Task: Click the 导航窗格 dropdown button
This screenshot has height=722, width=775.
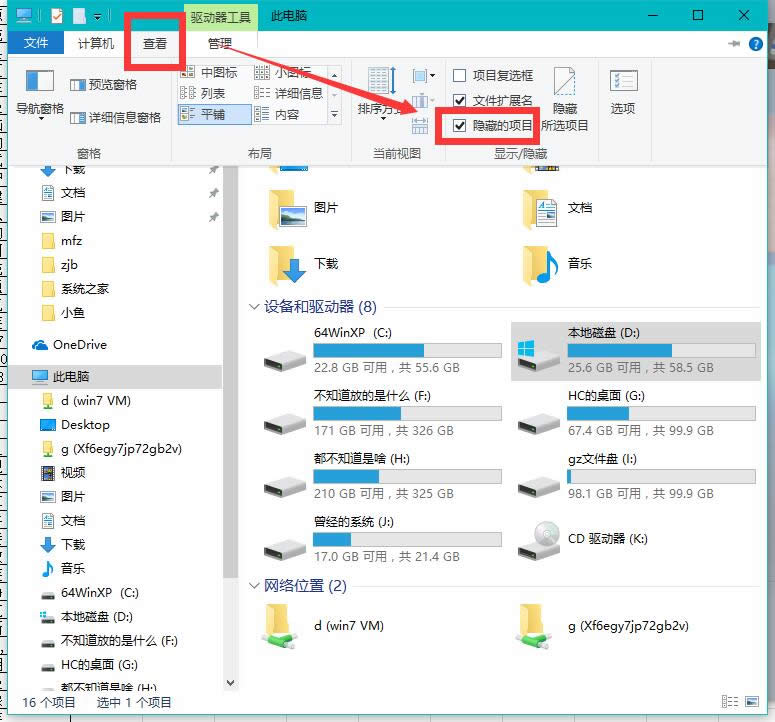Action: click(40, 109)
